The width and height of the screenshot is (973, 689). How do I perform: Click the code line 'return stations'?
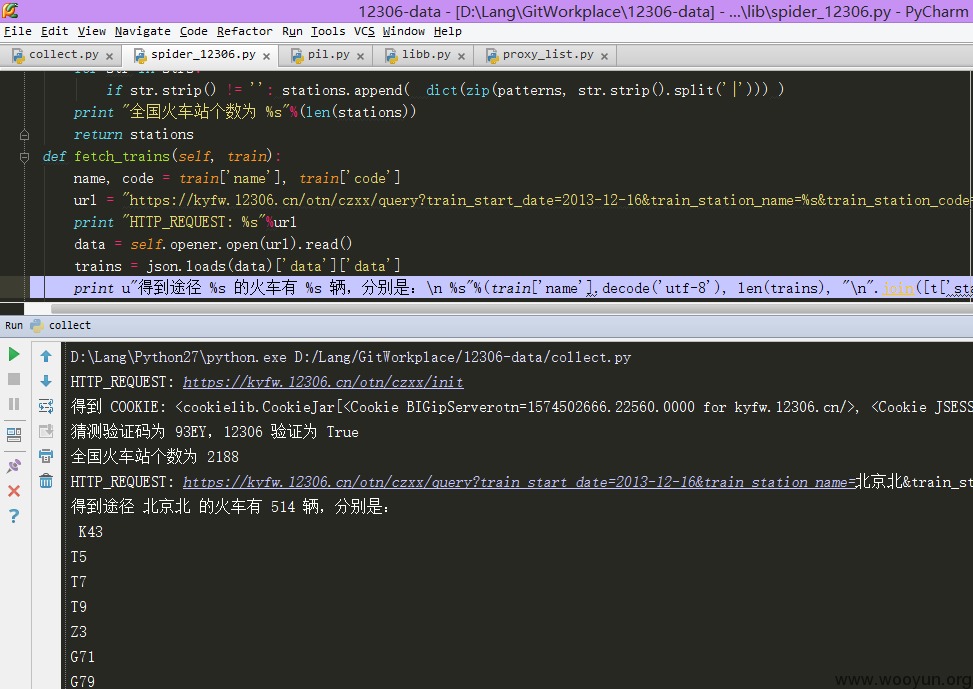133,135
